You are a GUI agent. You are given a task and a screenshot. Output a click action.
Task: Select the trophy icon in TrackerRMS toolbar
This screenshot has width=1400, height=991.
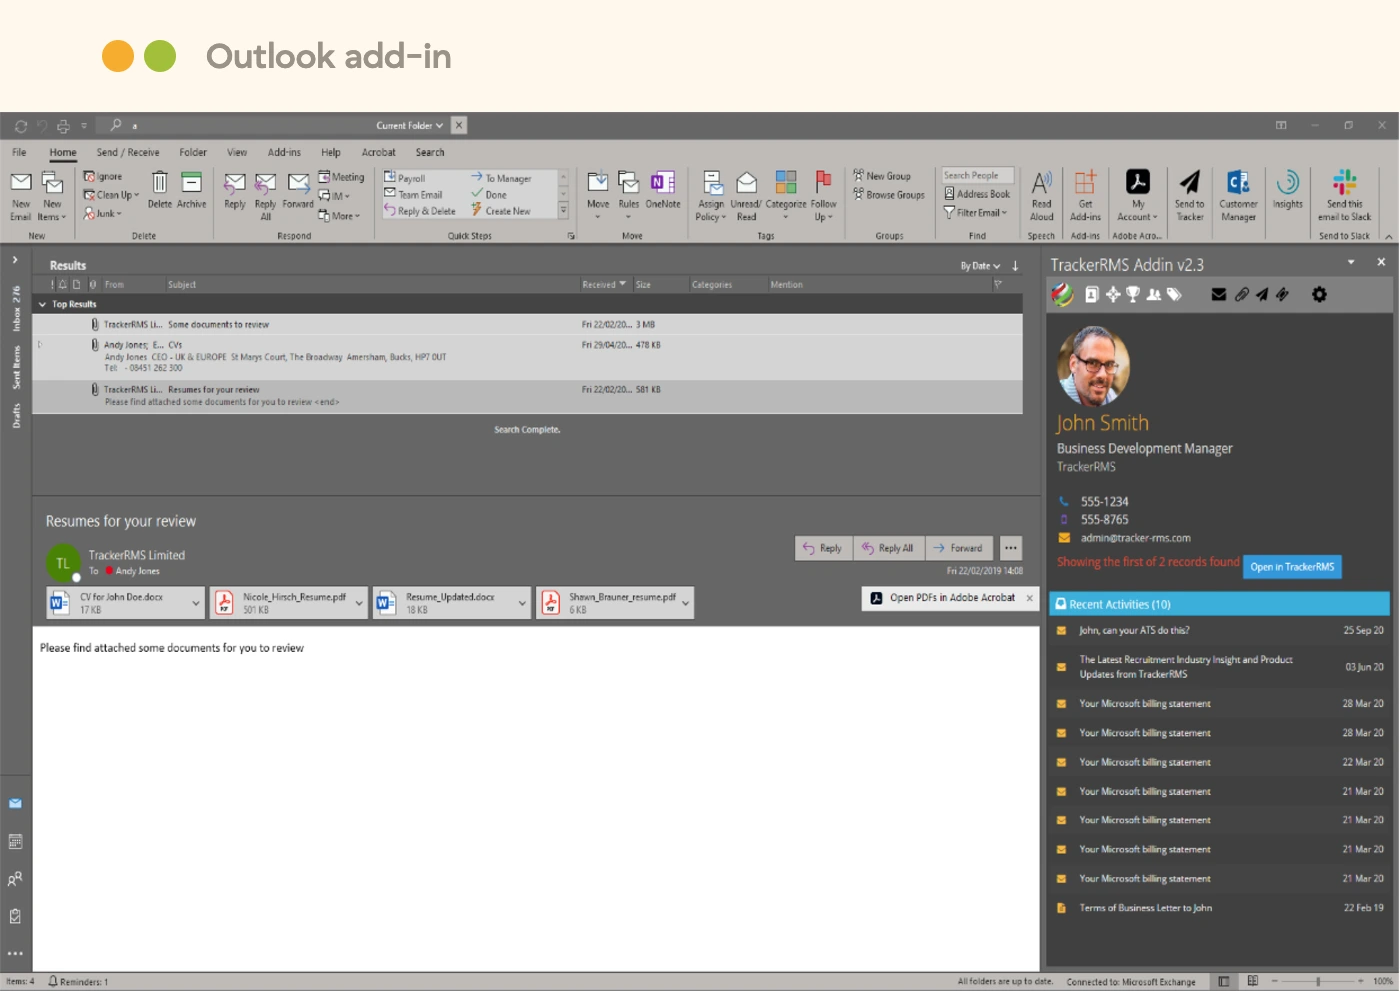(1133, 295)
